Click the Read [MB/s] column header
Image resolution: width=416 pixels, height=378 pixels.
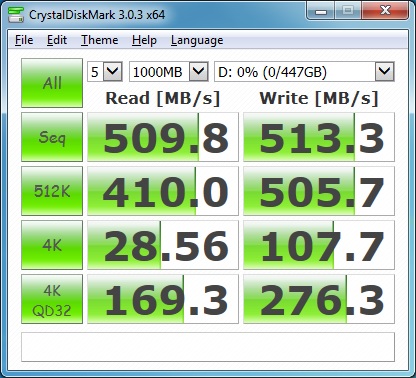(163, 98)
